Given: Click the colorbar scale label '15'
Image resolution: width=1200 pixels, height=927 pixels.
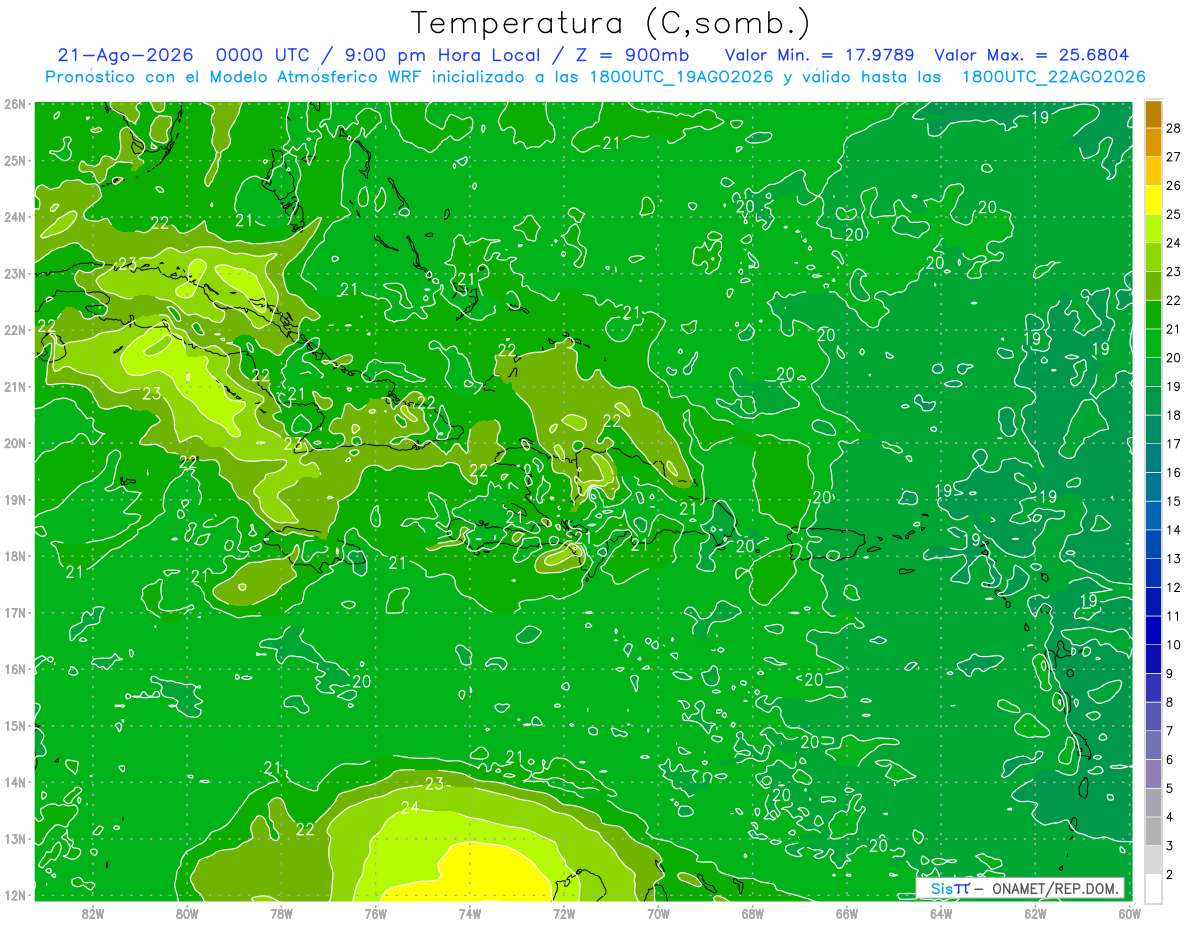Looking at the screenshot, I should [x=1174, y=501].
